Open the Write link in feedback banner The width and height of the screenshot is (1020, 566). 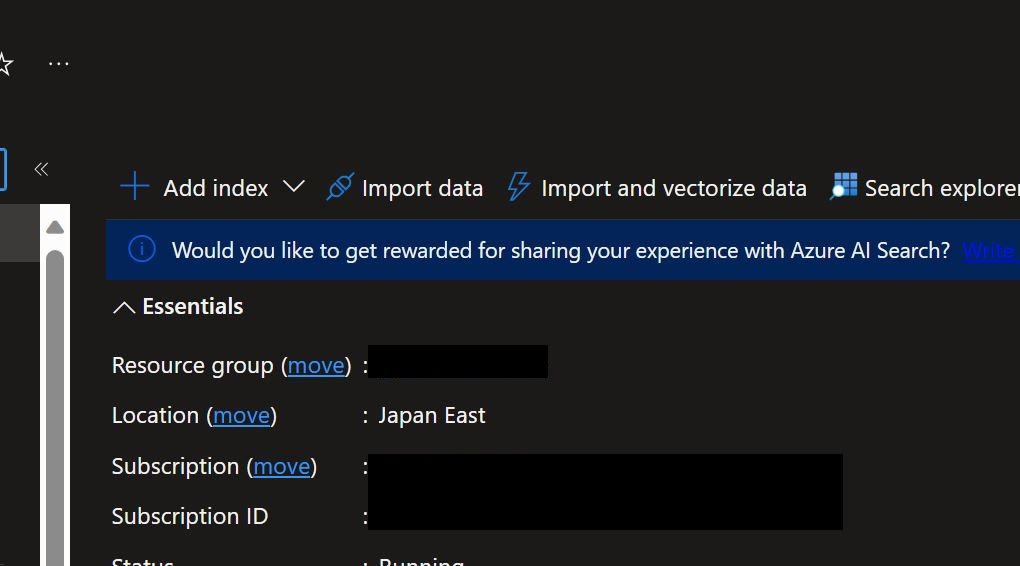coord(990,250)
